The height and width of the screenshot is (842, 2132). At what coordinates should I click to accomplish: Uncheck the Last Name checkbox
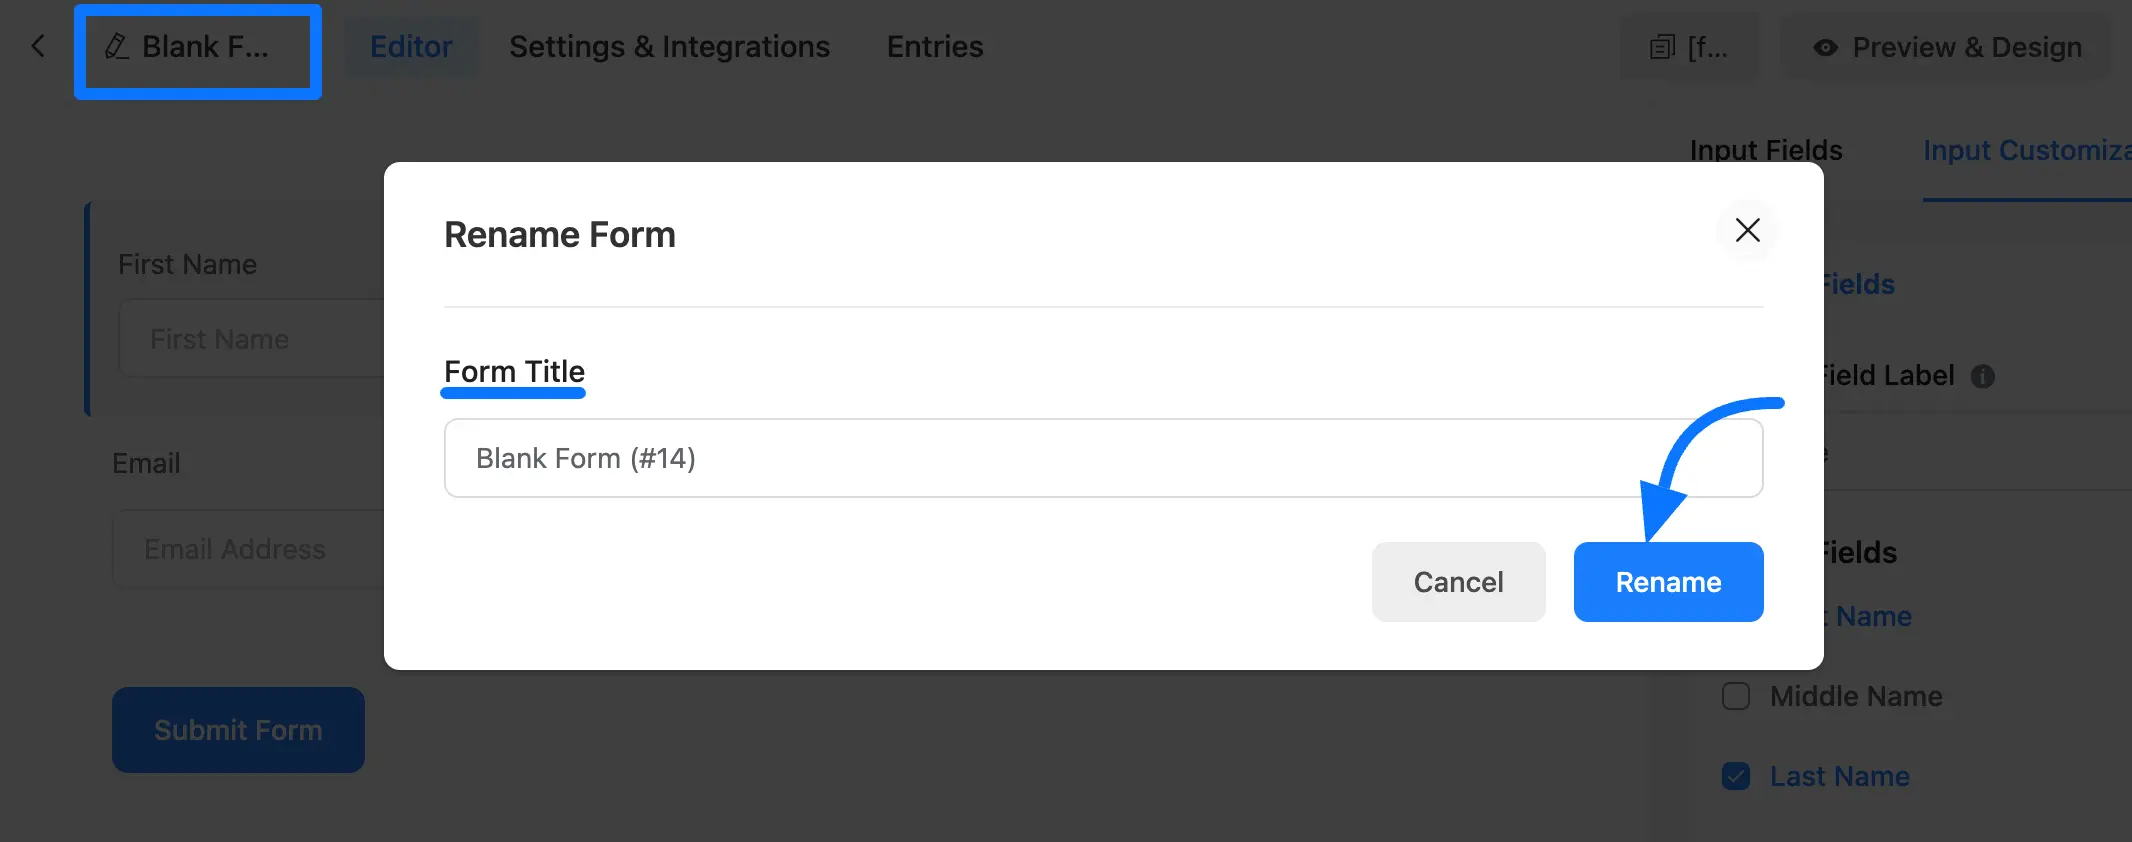(1735, 775)
